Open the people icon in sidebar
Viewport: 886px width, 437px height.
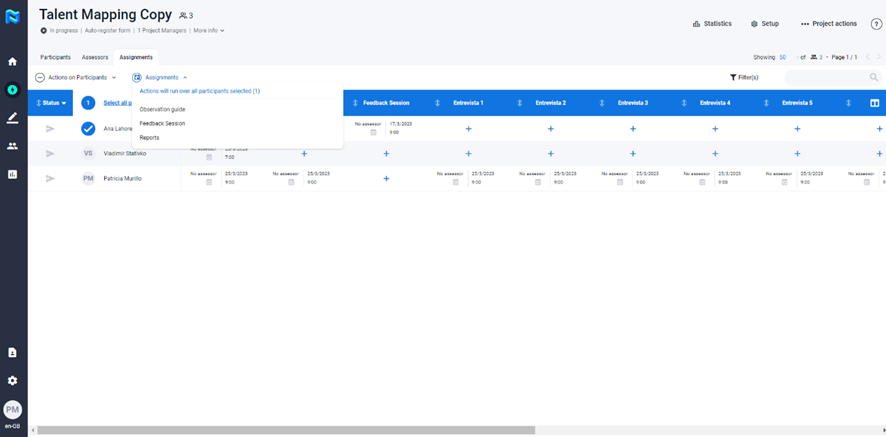coord(12,146)
